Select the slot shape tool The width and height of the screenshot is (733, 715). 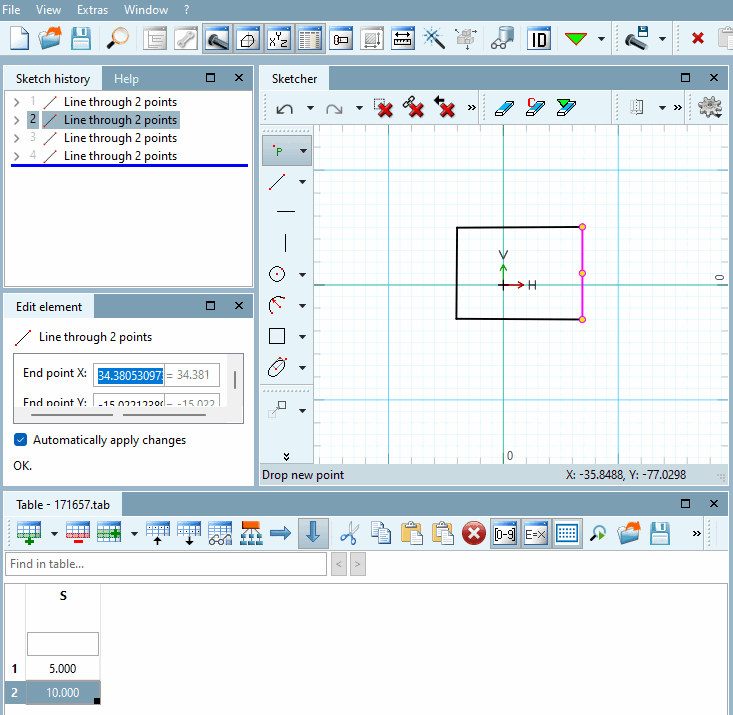coord(277,367)
